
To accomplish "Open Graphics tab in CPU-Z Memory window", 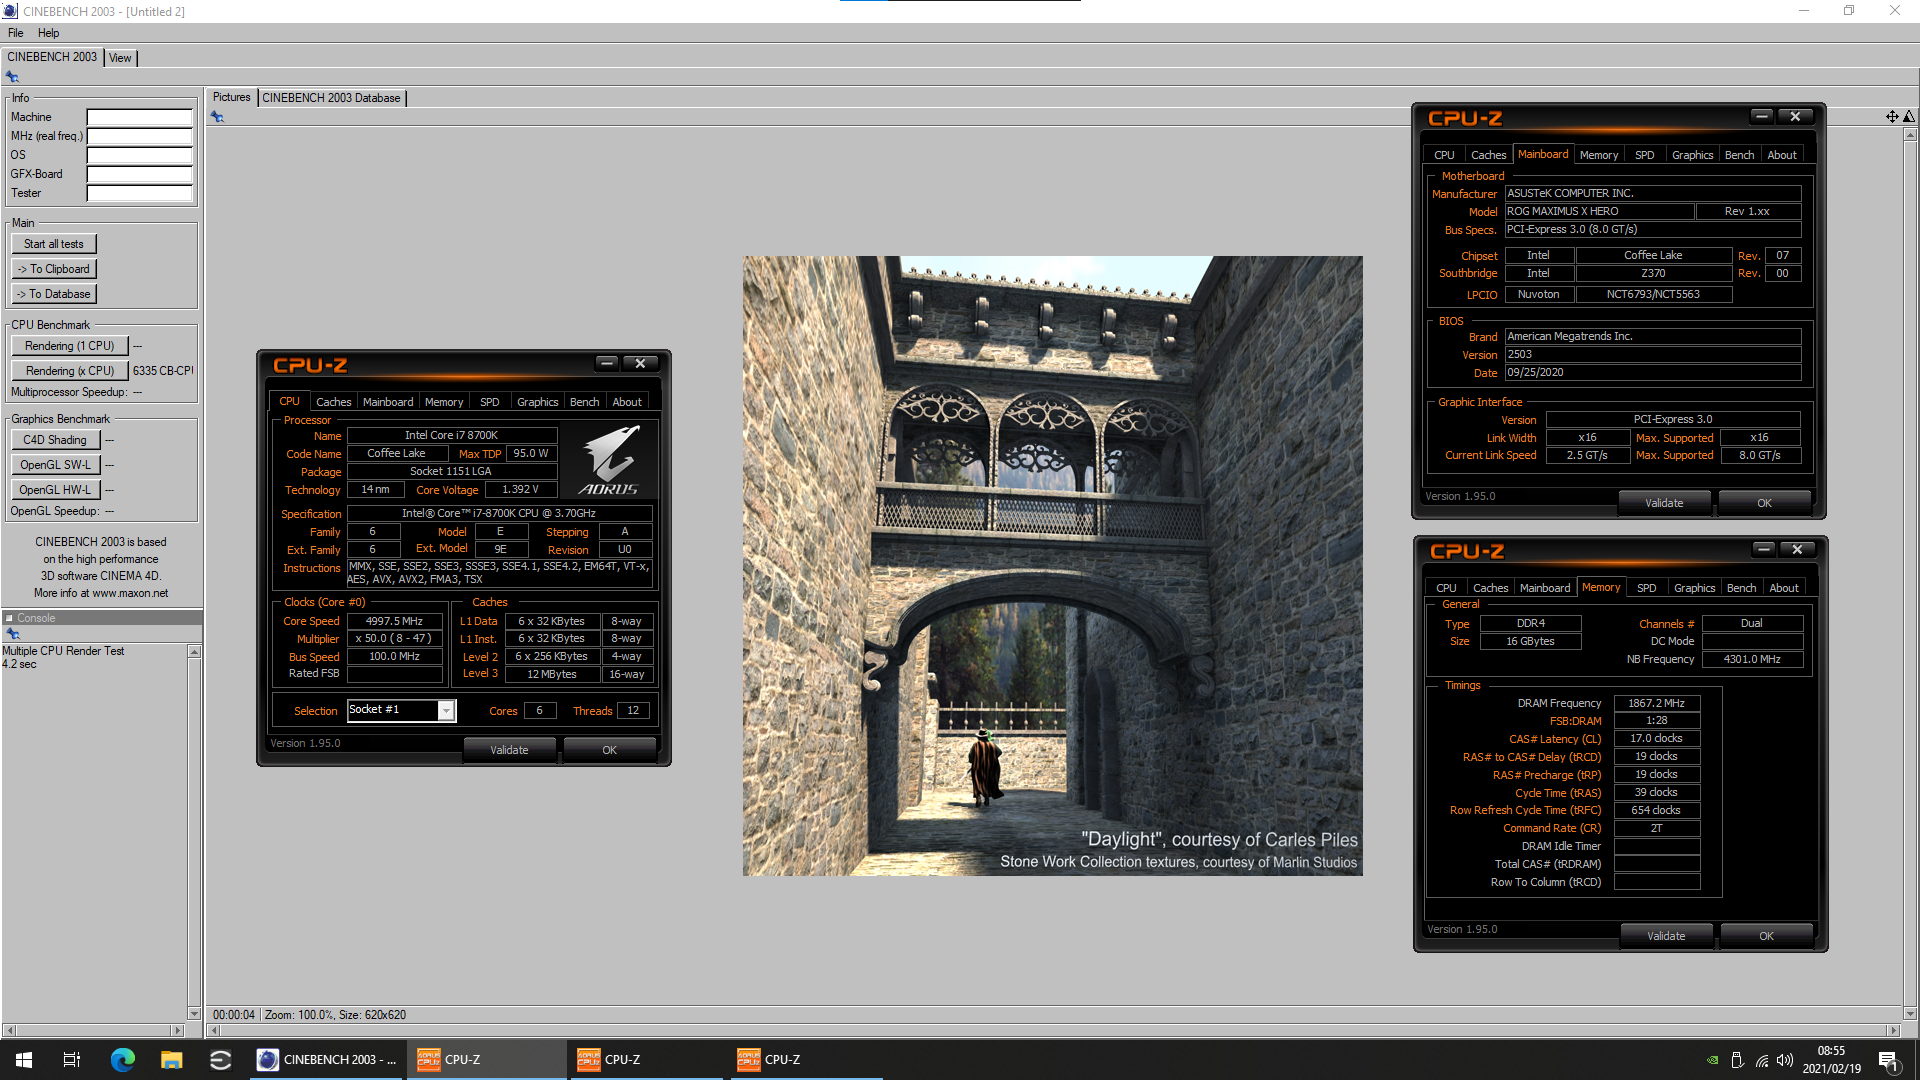I will click(1694, 588).
